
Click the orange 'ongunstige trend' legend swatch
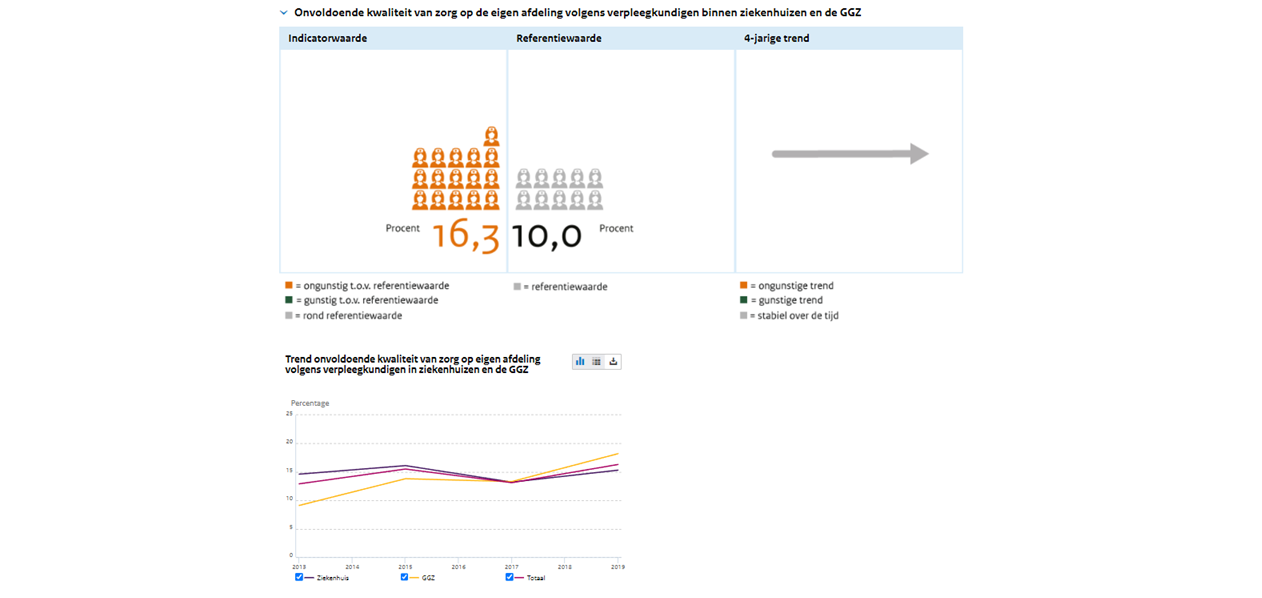[x=743, y=286]
